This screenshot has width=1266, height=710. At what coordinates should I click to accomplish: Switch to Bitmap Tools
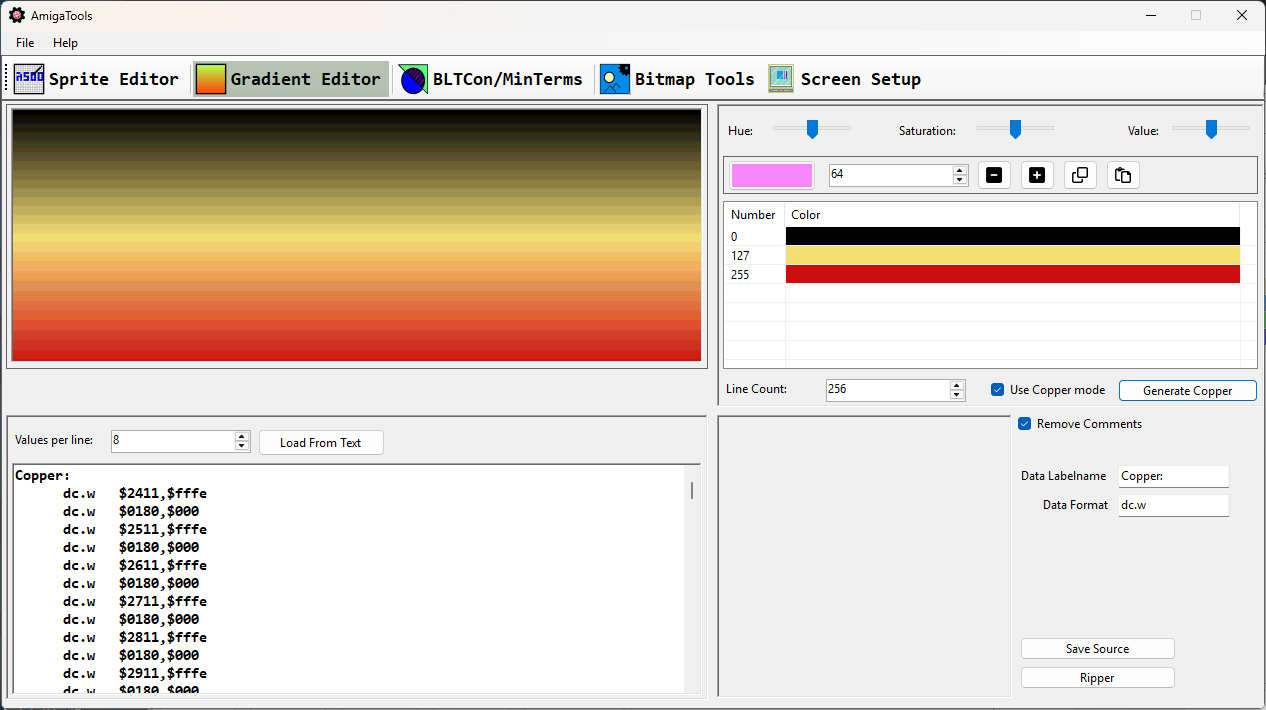click(677, 79)
